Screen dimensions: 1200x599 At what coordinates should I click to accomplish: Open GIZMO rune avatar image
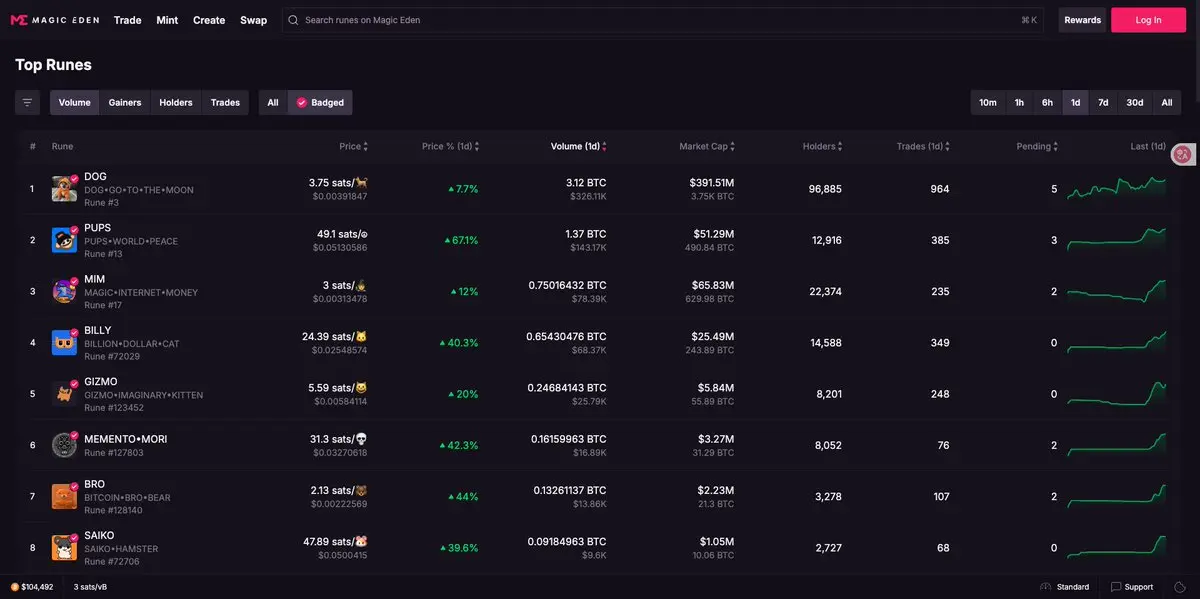[x=65, y=394]
